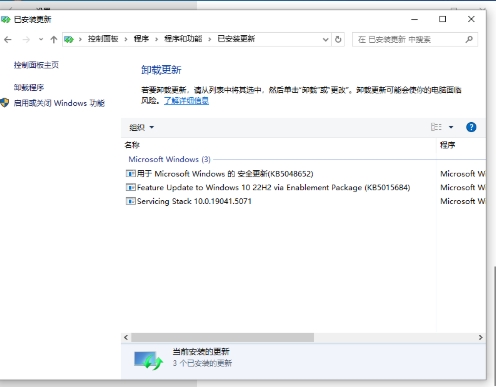Click the icon beside Feature Update KB5015684
The height and width of the screenshot is (387, 496).
click(130, 187)
